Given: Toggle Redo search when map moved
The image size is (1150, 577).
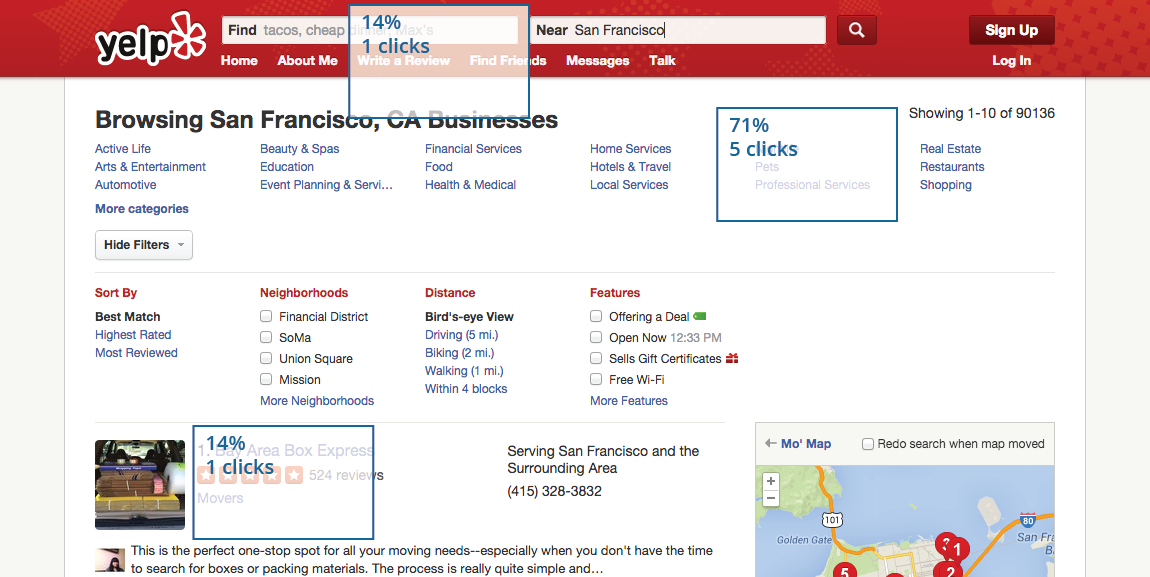Looking at the screenshot, I should (x=868, y=444).
